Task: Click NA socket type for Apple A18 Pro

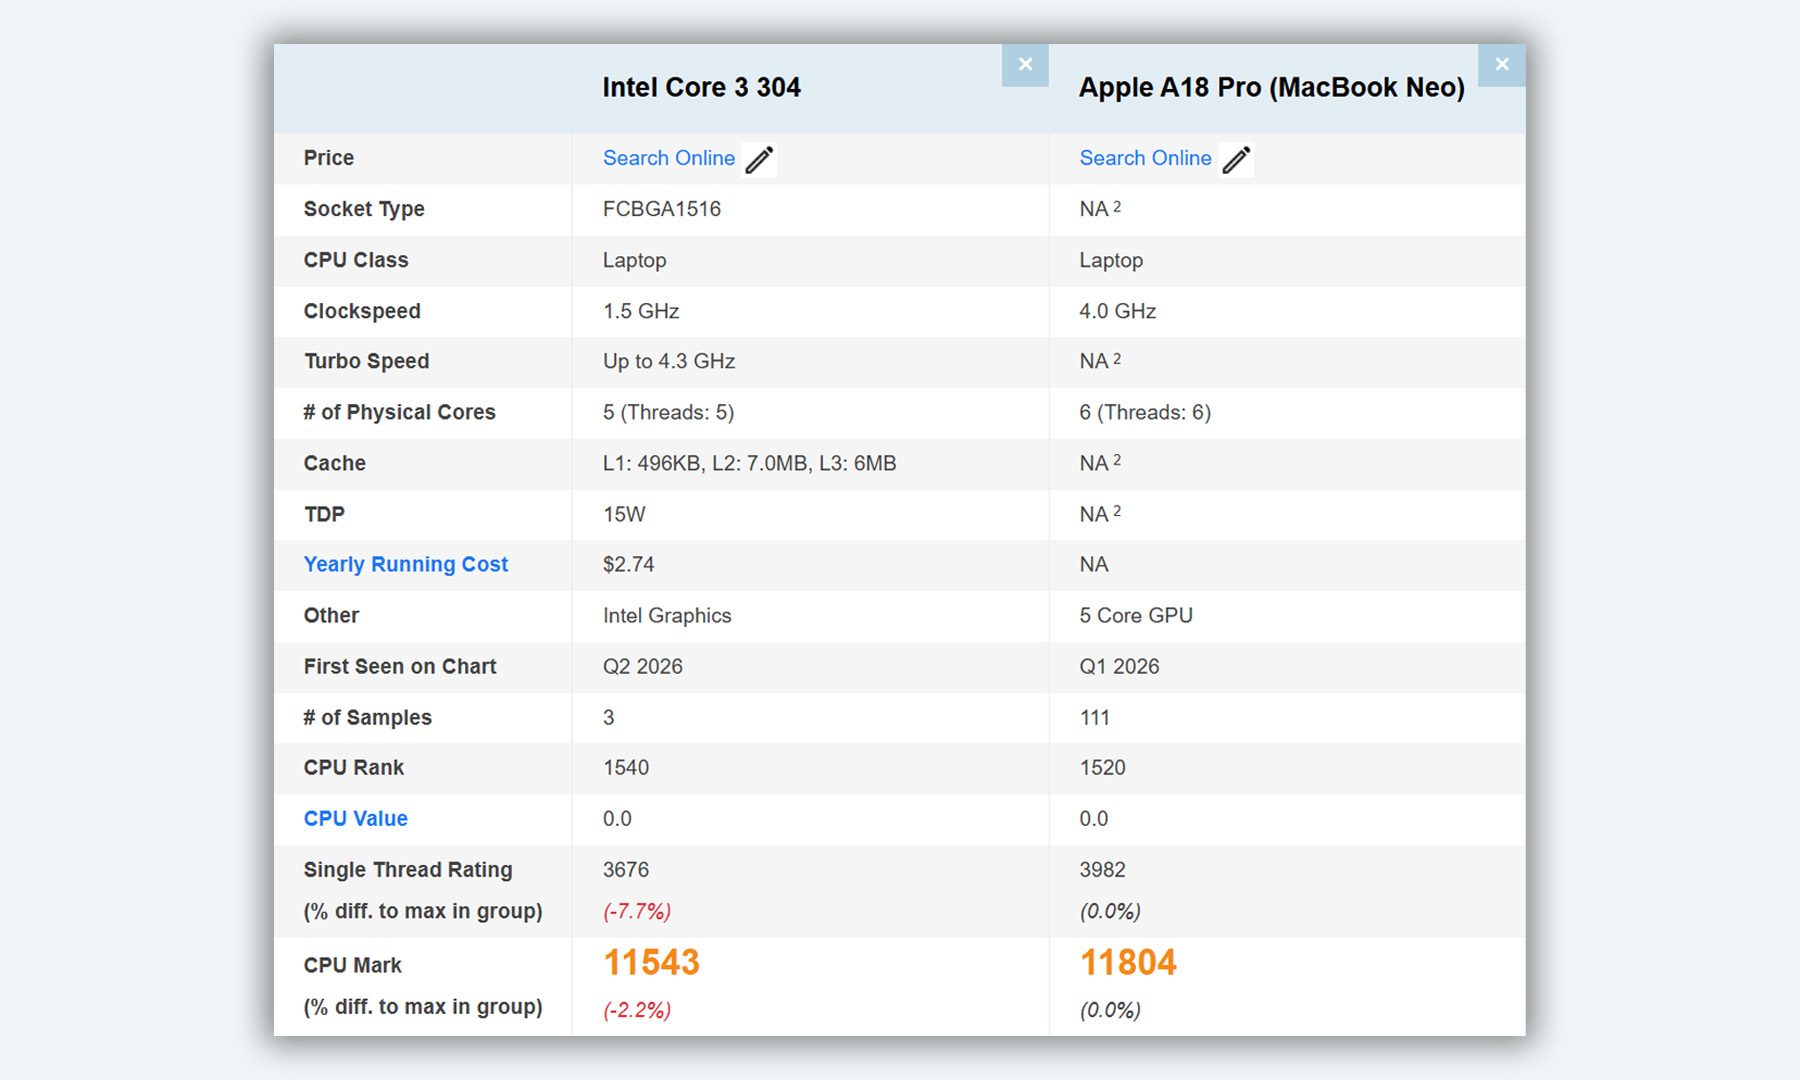Action: pyautogui.click(x=1100, y=209)
